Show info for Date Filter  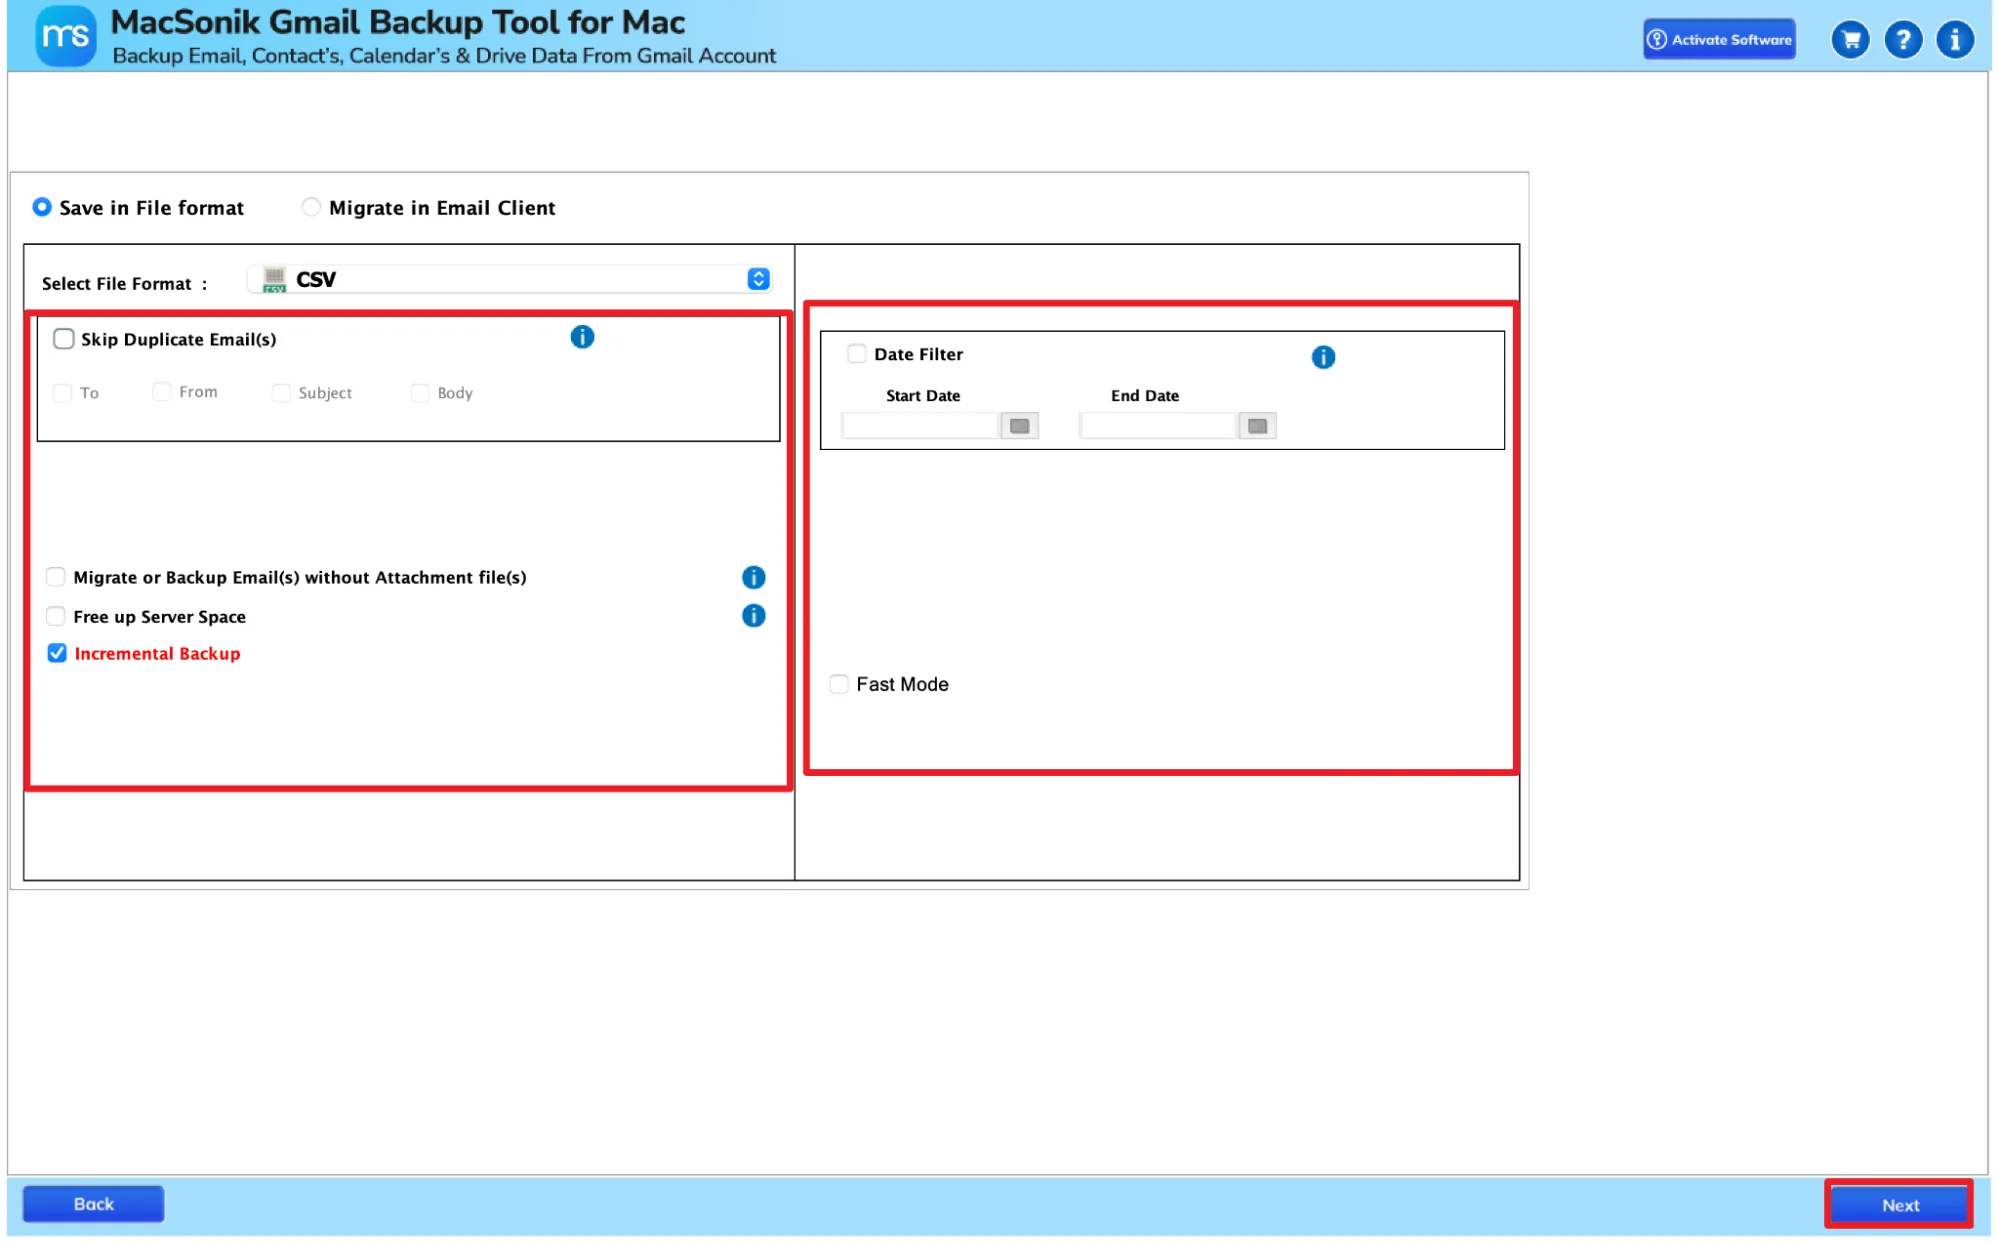click(x=1323, y=357)
